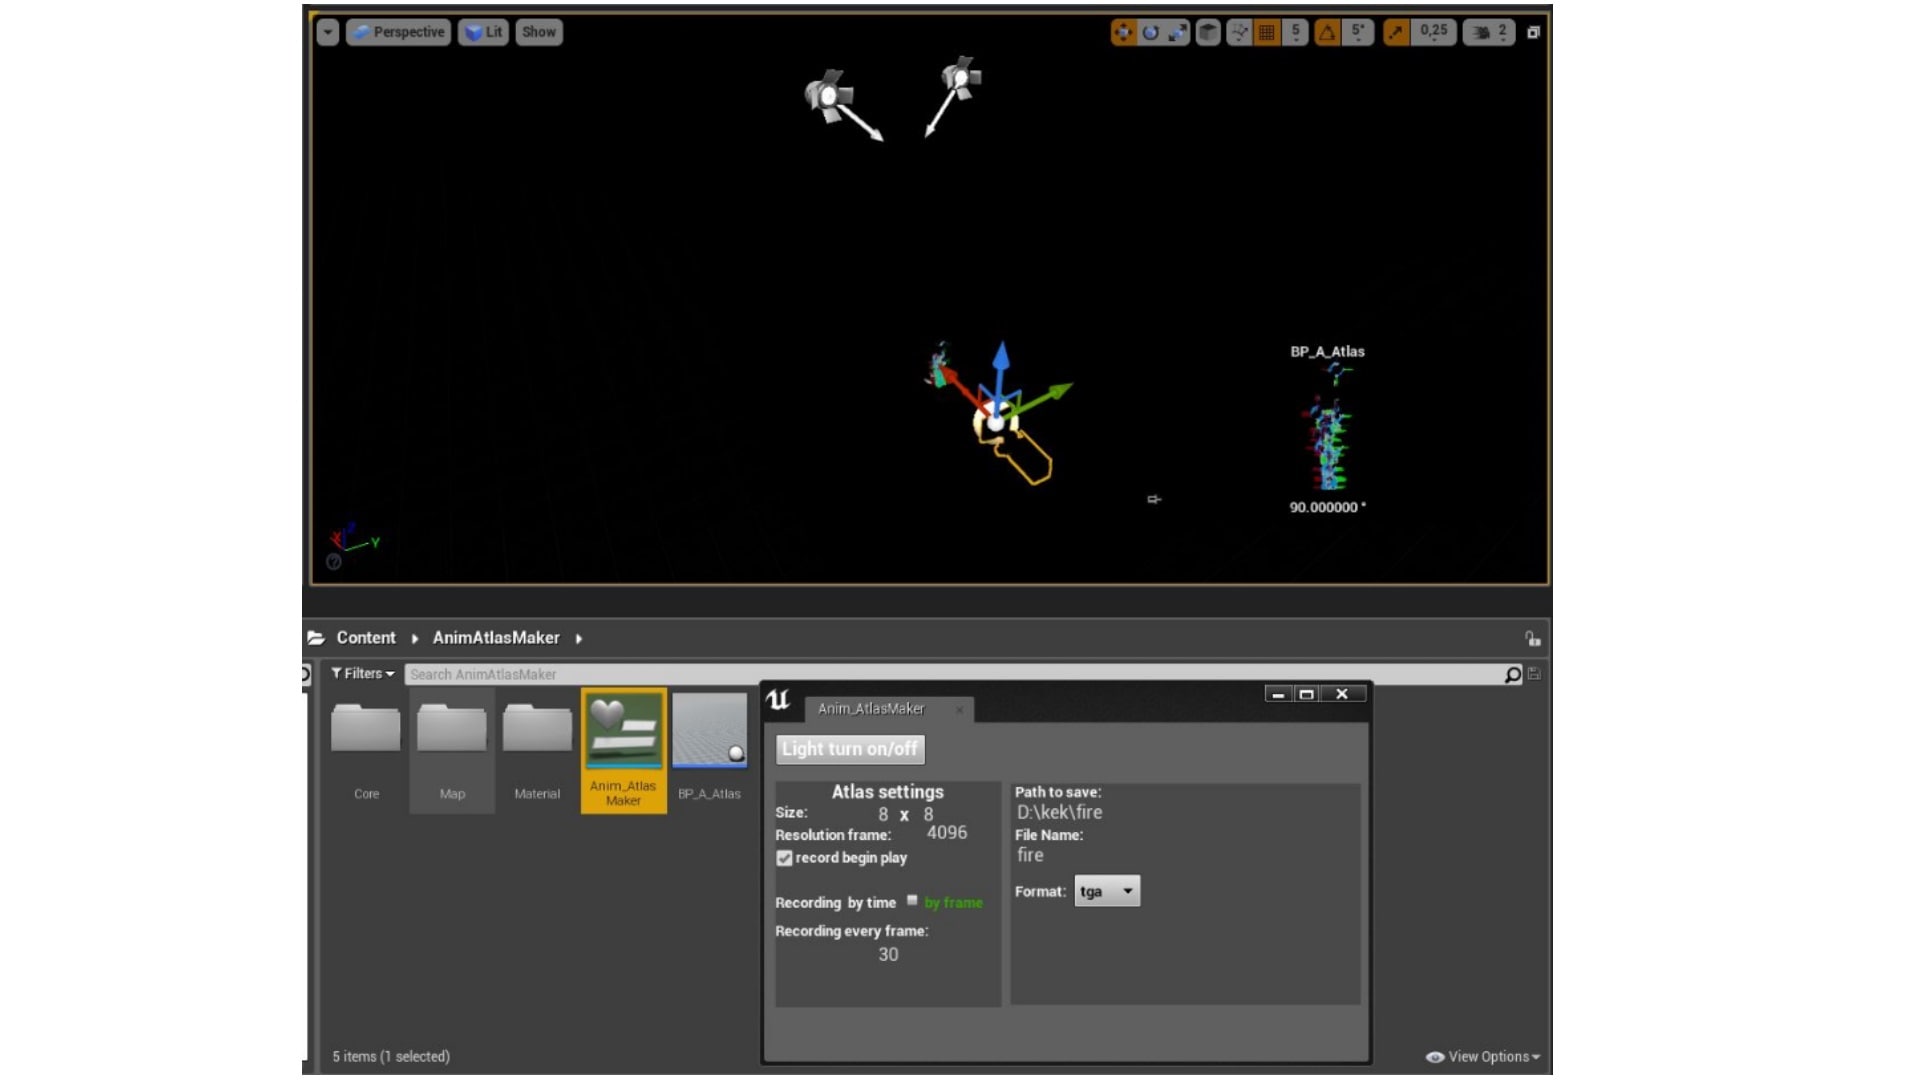Toggle surface snapping cube icon
The width and height of the screenshot is (1920, 1080).
click(x=1207, y=32)
